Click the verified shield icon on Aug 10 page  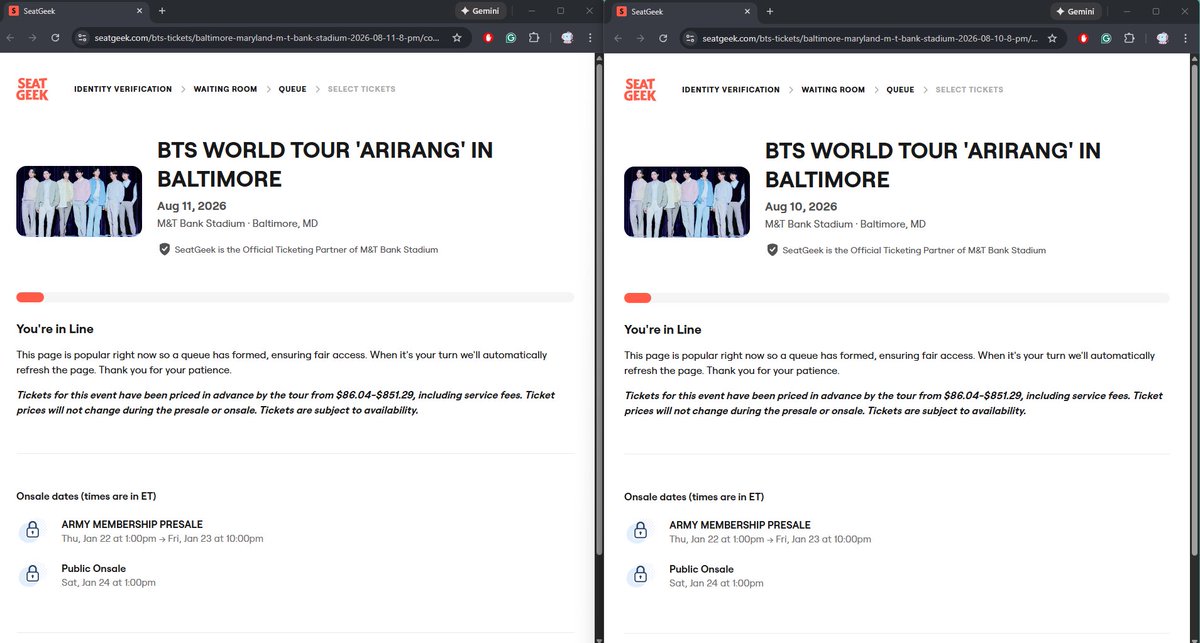(x=772, y=249)
